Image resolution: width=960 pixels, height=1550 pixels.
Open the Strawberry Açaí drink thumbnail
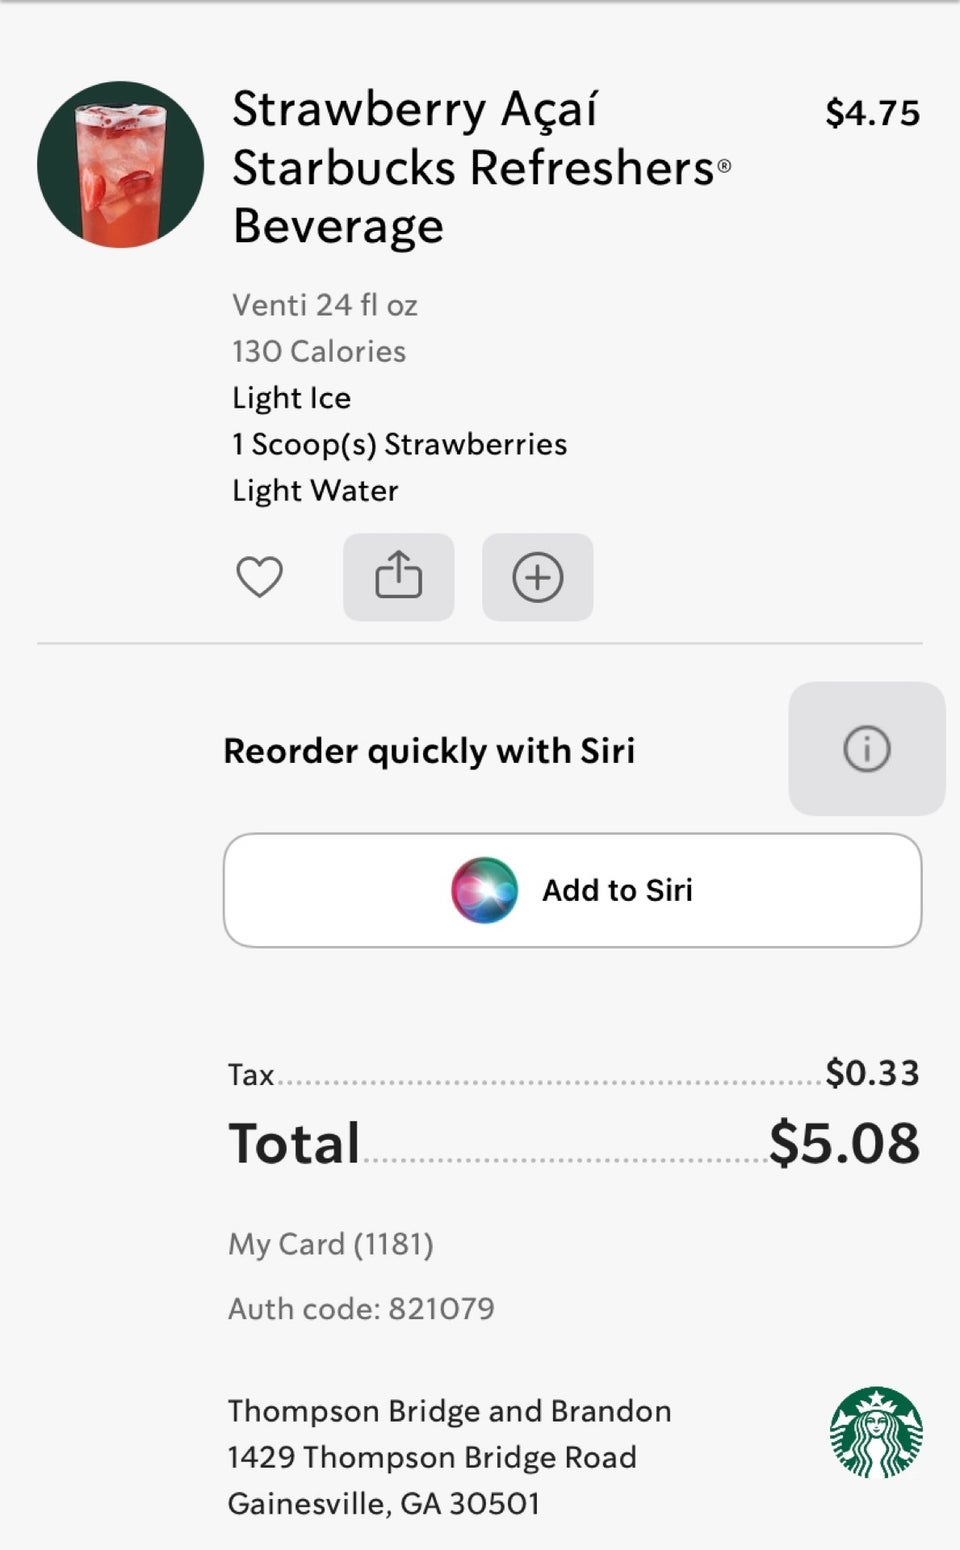pos(121,164)
